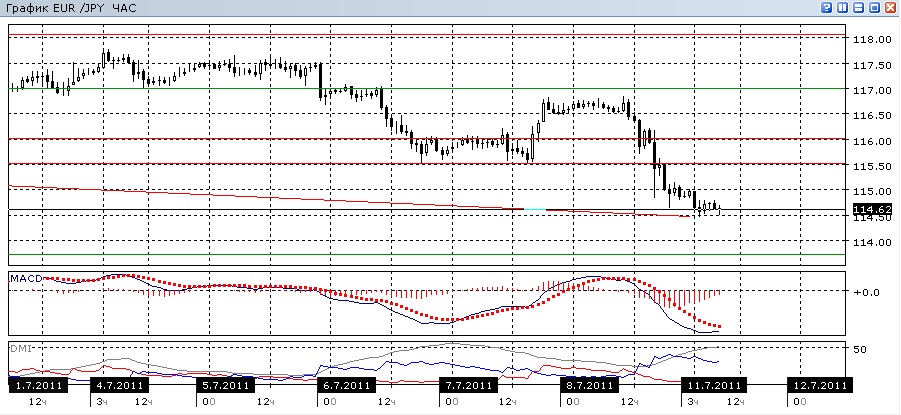Click the 00 time label under 12.7.2011
Viewport: 901px width, 415px height.
[801, 401]
